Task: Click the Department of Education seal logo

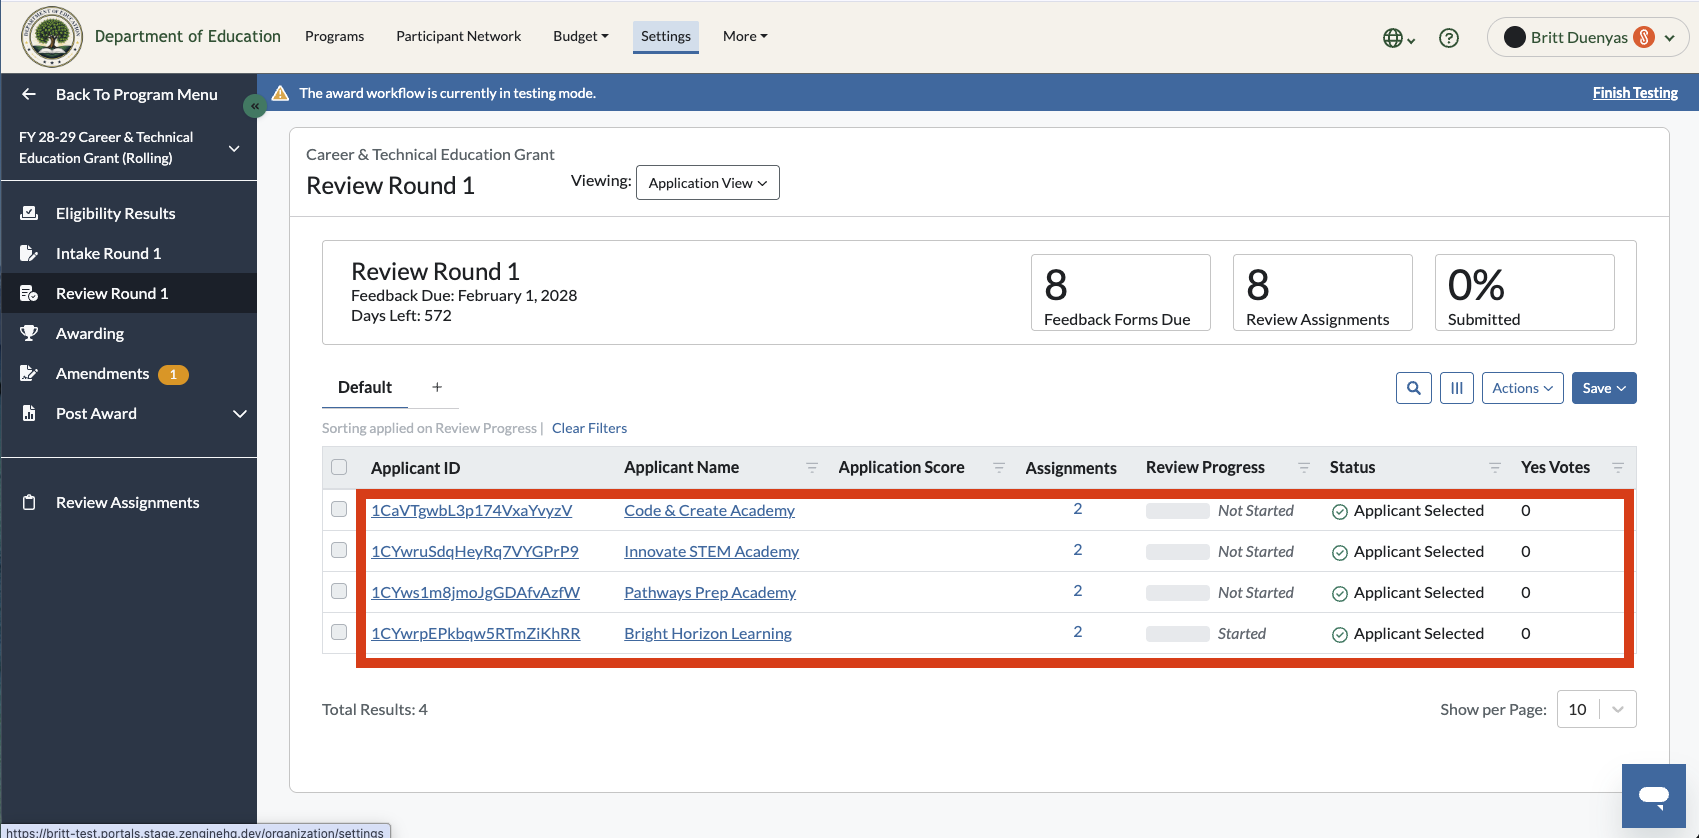Action: tap(52, 37)
